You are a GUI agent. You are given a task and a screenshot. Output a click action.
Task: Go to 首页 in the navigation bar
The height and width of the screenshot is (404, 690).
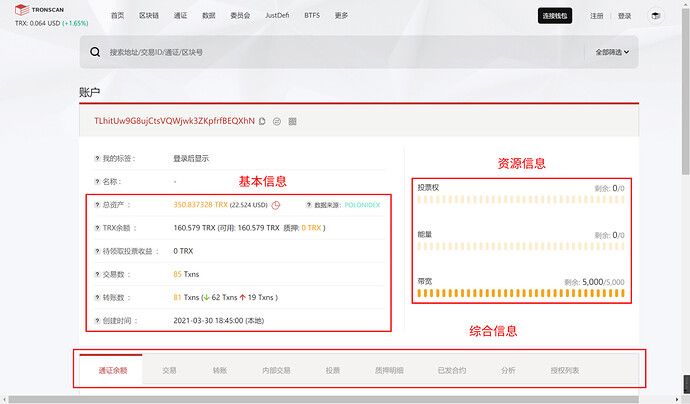coord(117,15)
